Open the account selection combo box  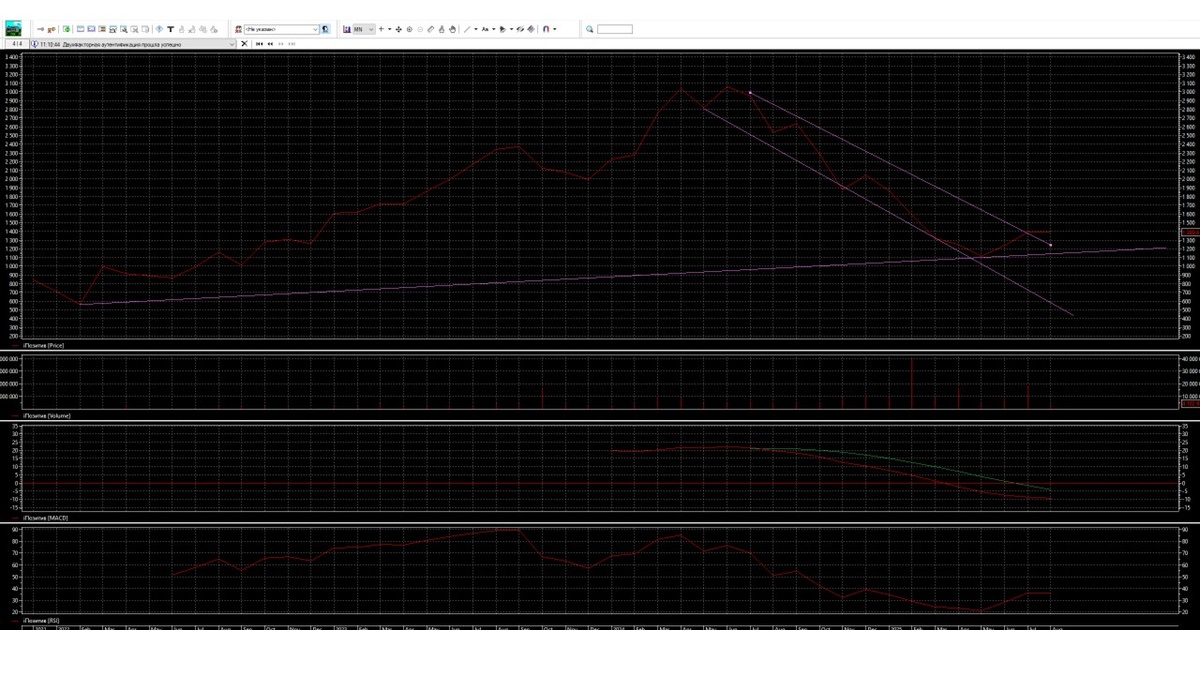(283, 29)
